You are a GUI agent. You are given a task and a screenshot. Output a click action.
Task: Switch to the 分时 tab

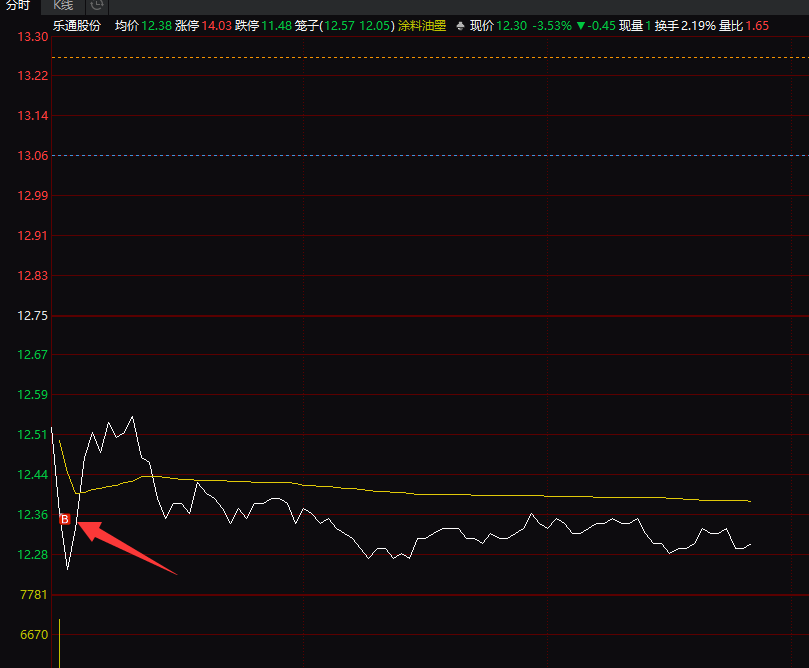click(19, 6)
